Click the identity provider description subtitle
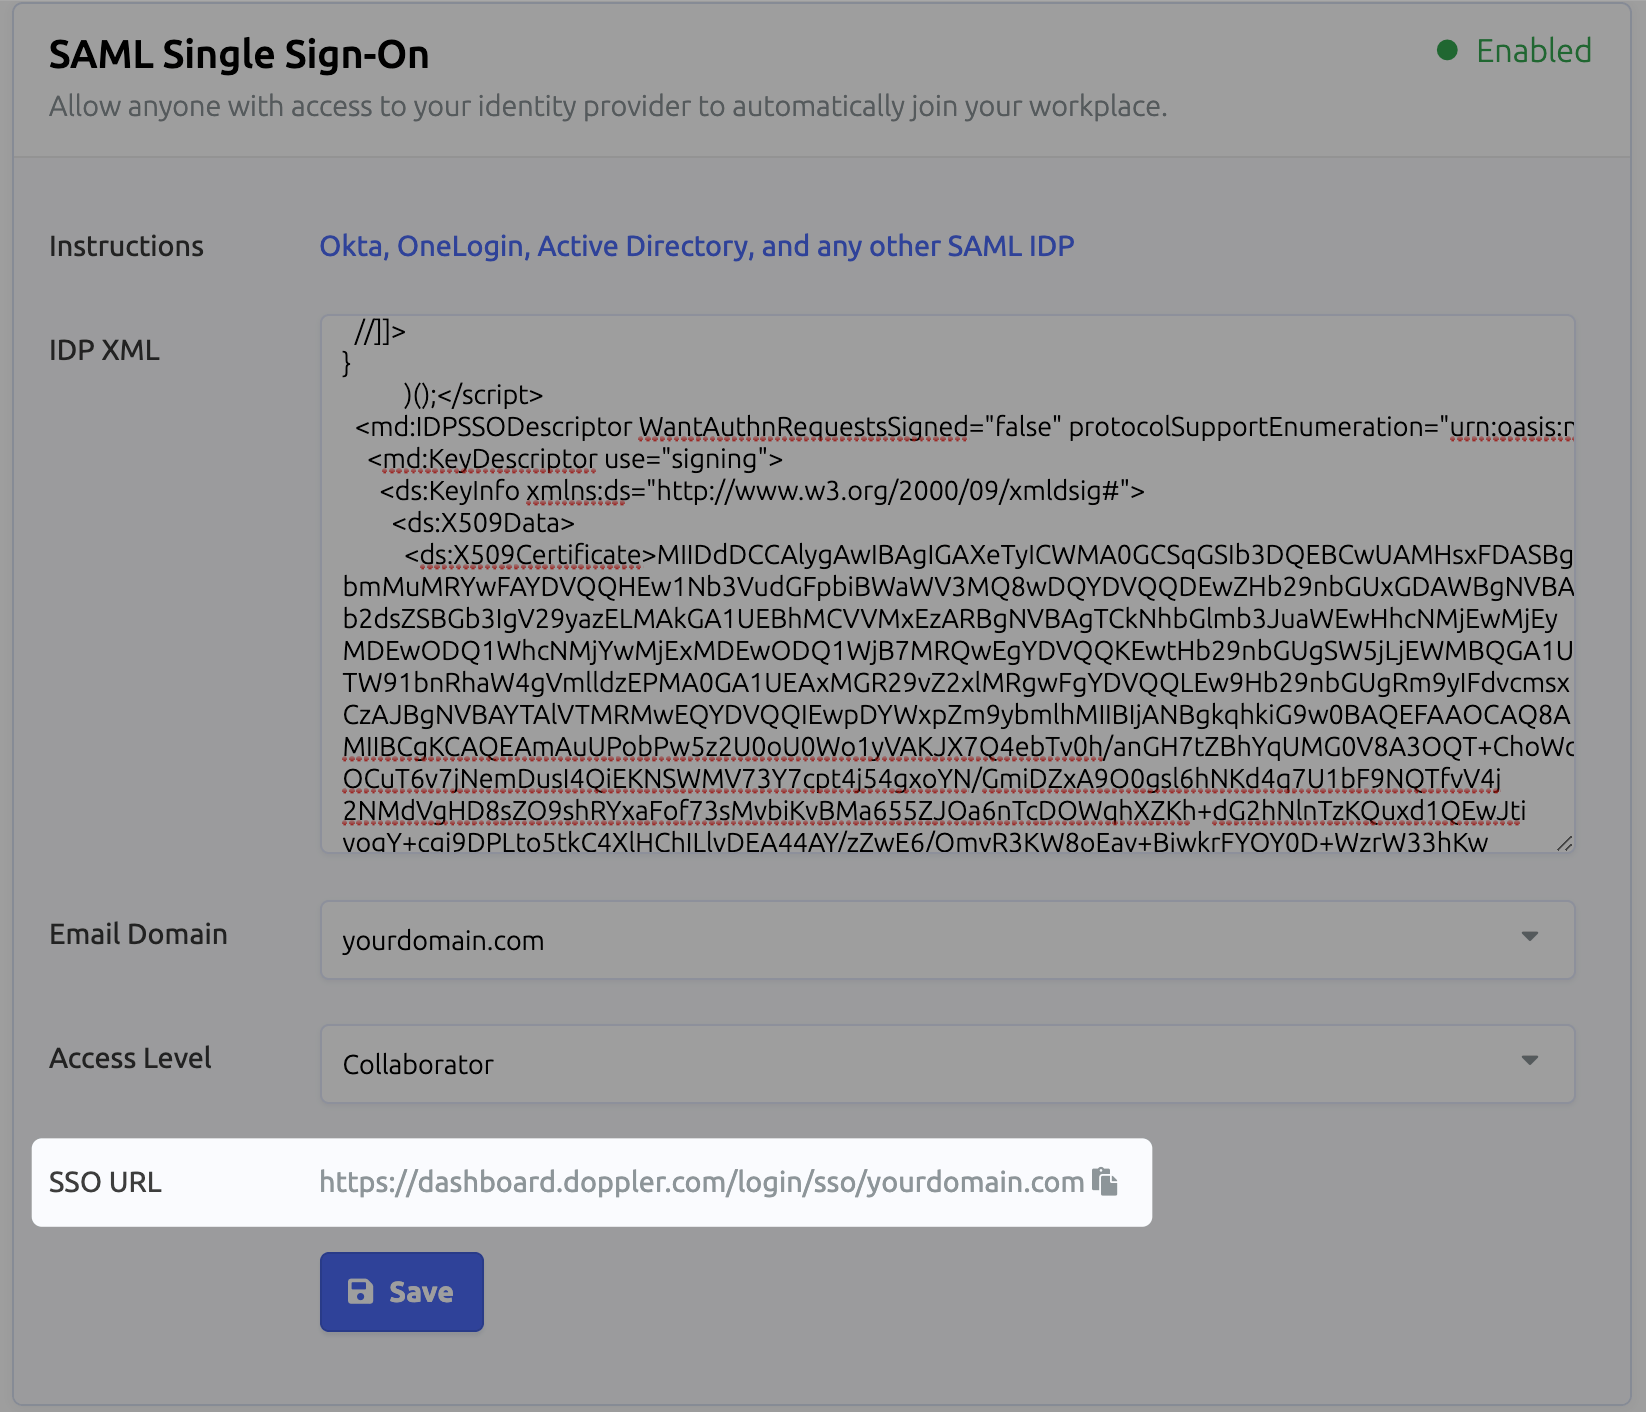This screenshot has height=1412, width=1646. tap(608, 106)
